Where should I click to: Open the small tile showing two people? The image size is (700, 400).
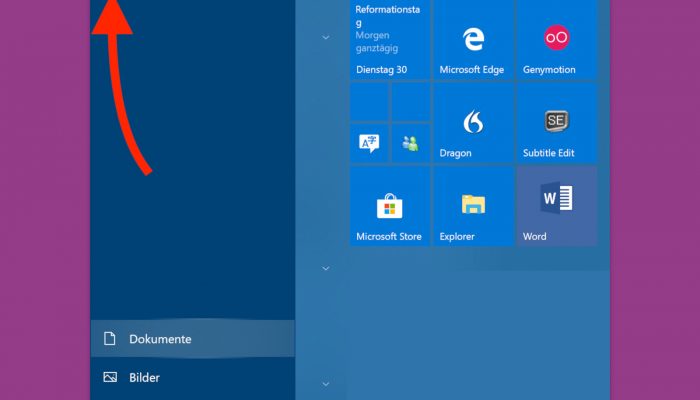[410, 143]
